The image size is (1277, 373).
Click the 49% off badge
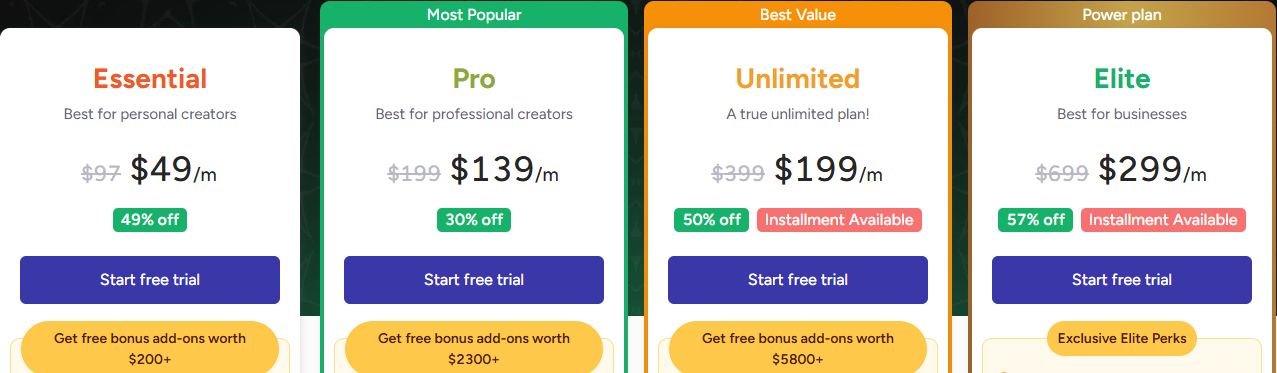point(150,220)
